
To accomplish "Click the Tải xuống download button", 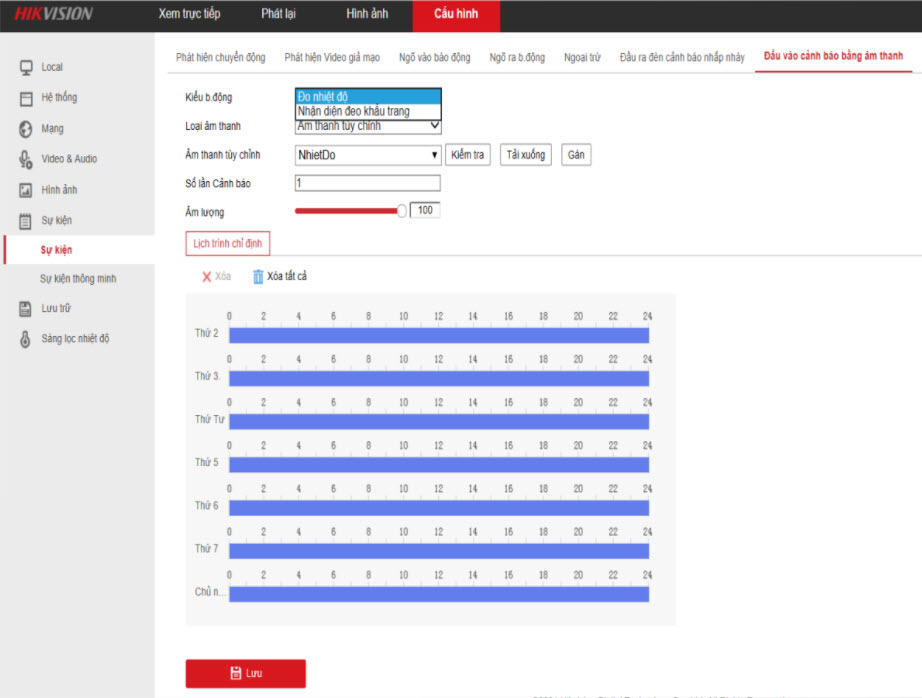I will point(525,155).
